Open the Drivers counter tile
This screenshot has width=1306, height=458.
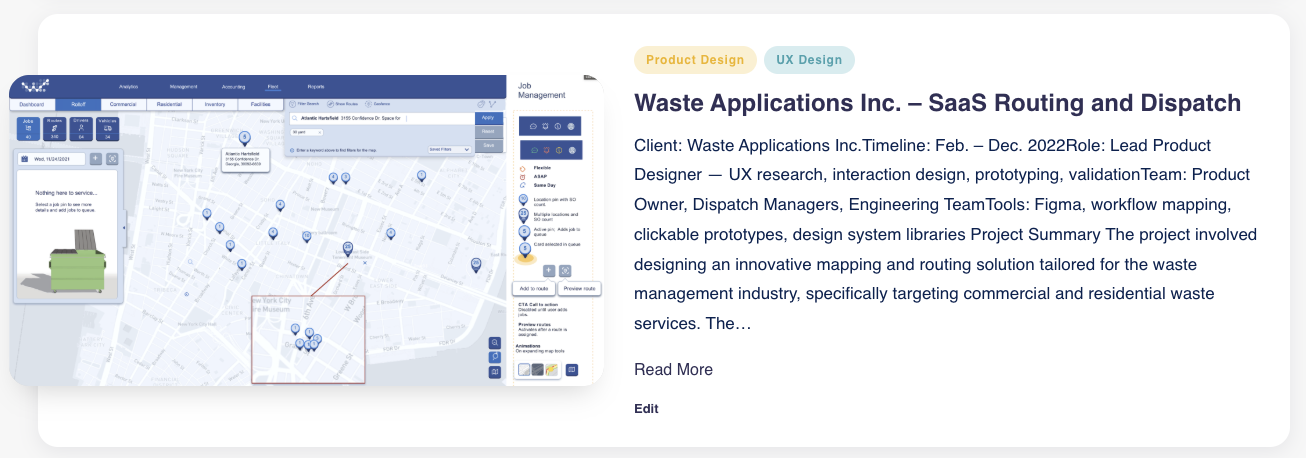click(x=81, y=128)
